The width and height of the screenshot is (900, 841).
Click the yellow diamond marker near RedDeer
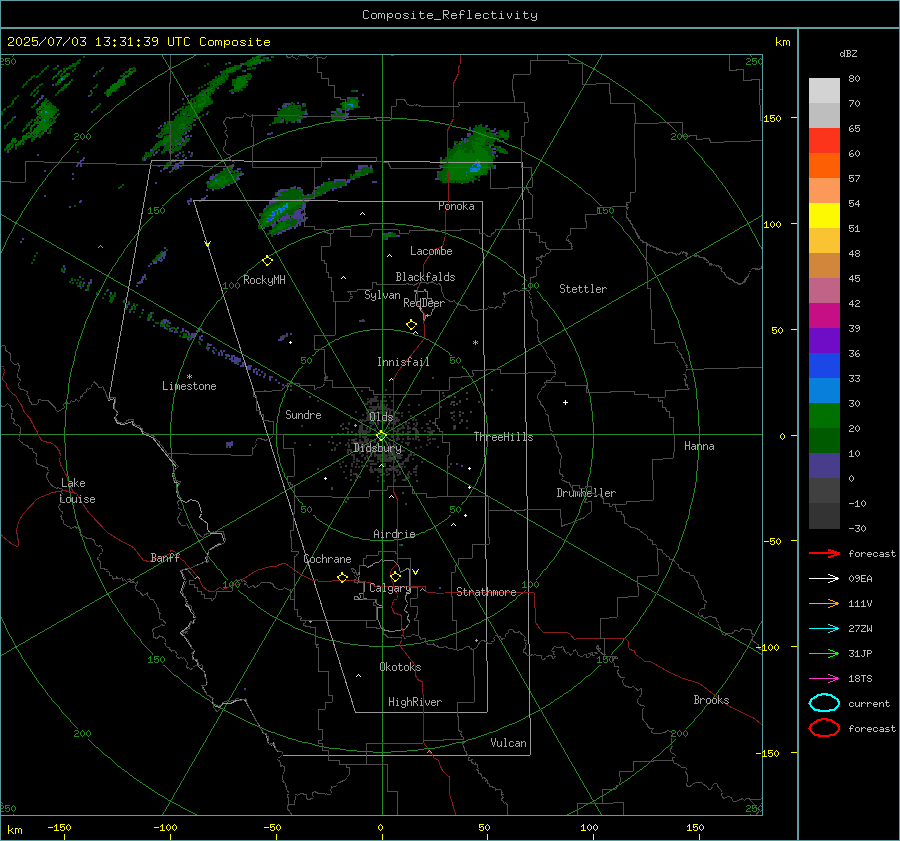[x=411, y=325]
